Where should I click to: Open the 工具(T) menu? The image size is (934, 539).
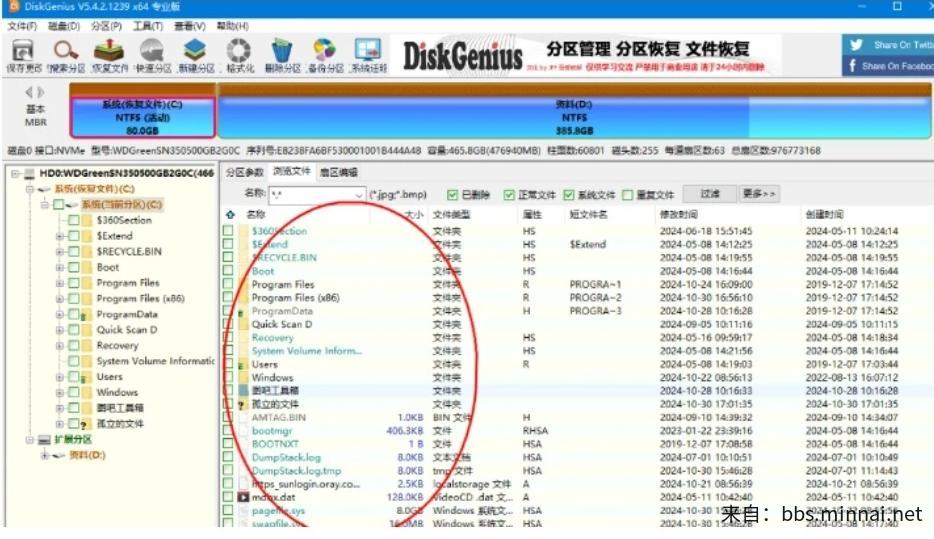pyautogui.click(x=148, y=25)
